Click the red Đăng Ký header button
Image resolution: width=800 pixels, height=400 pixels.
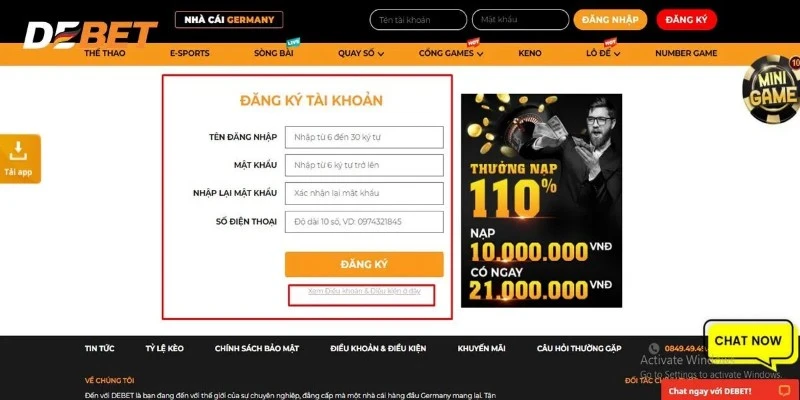click(687, 20)
